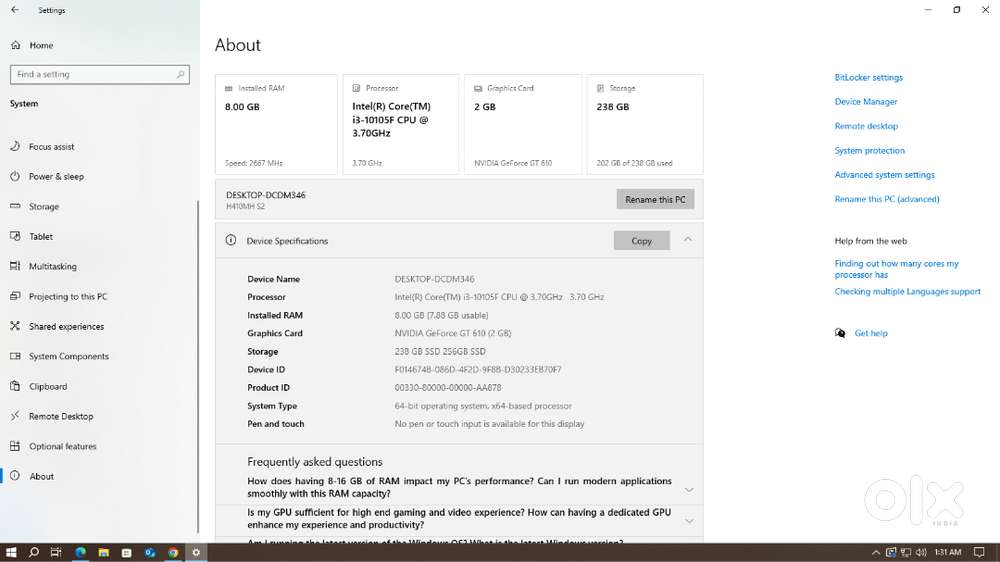Image resolution: width=1000 pixels, height=562 pixels.
Task: Copy the device specifications
Action: [641, 241]
